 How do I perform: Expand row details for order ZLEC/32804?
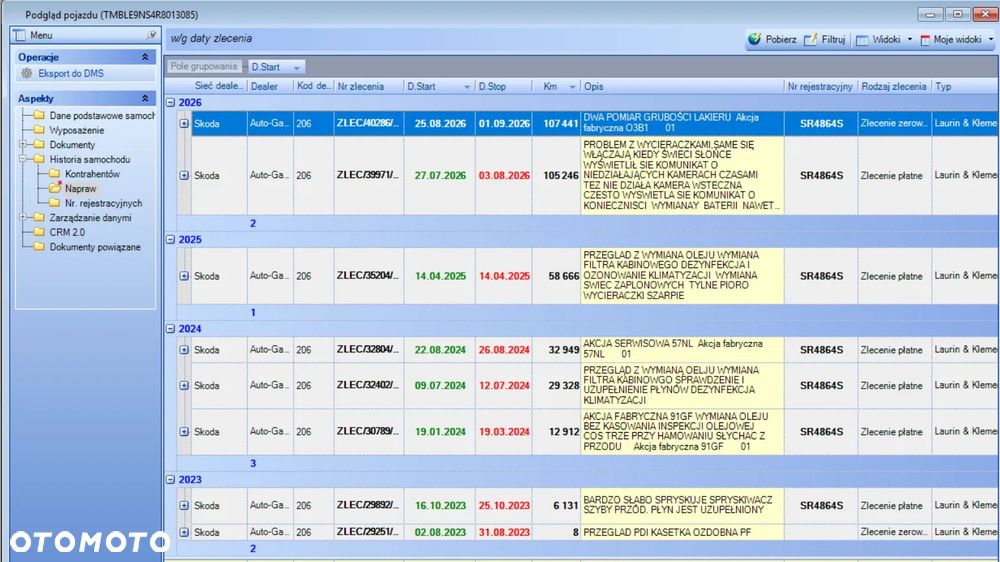tap(184, 350)
